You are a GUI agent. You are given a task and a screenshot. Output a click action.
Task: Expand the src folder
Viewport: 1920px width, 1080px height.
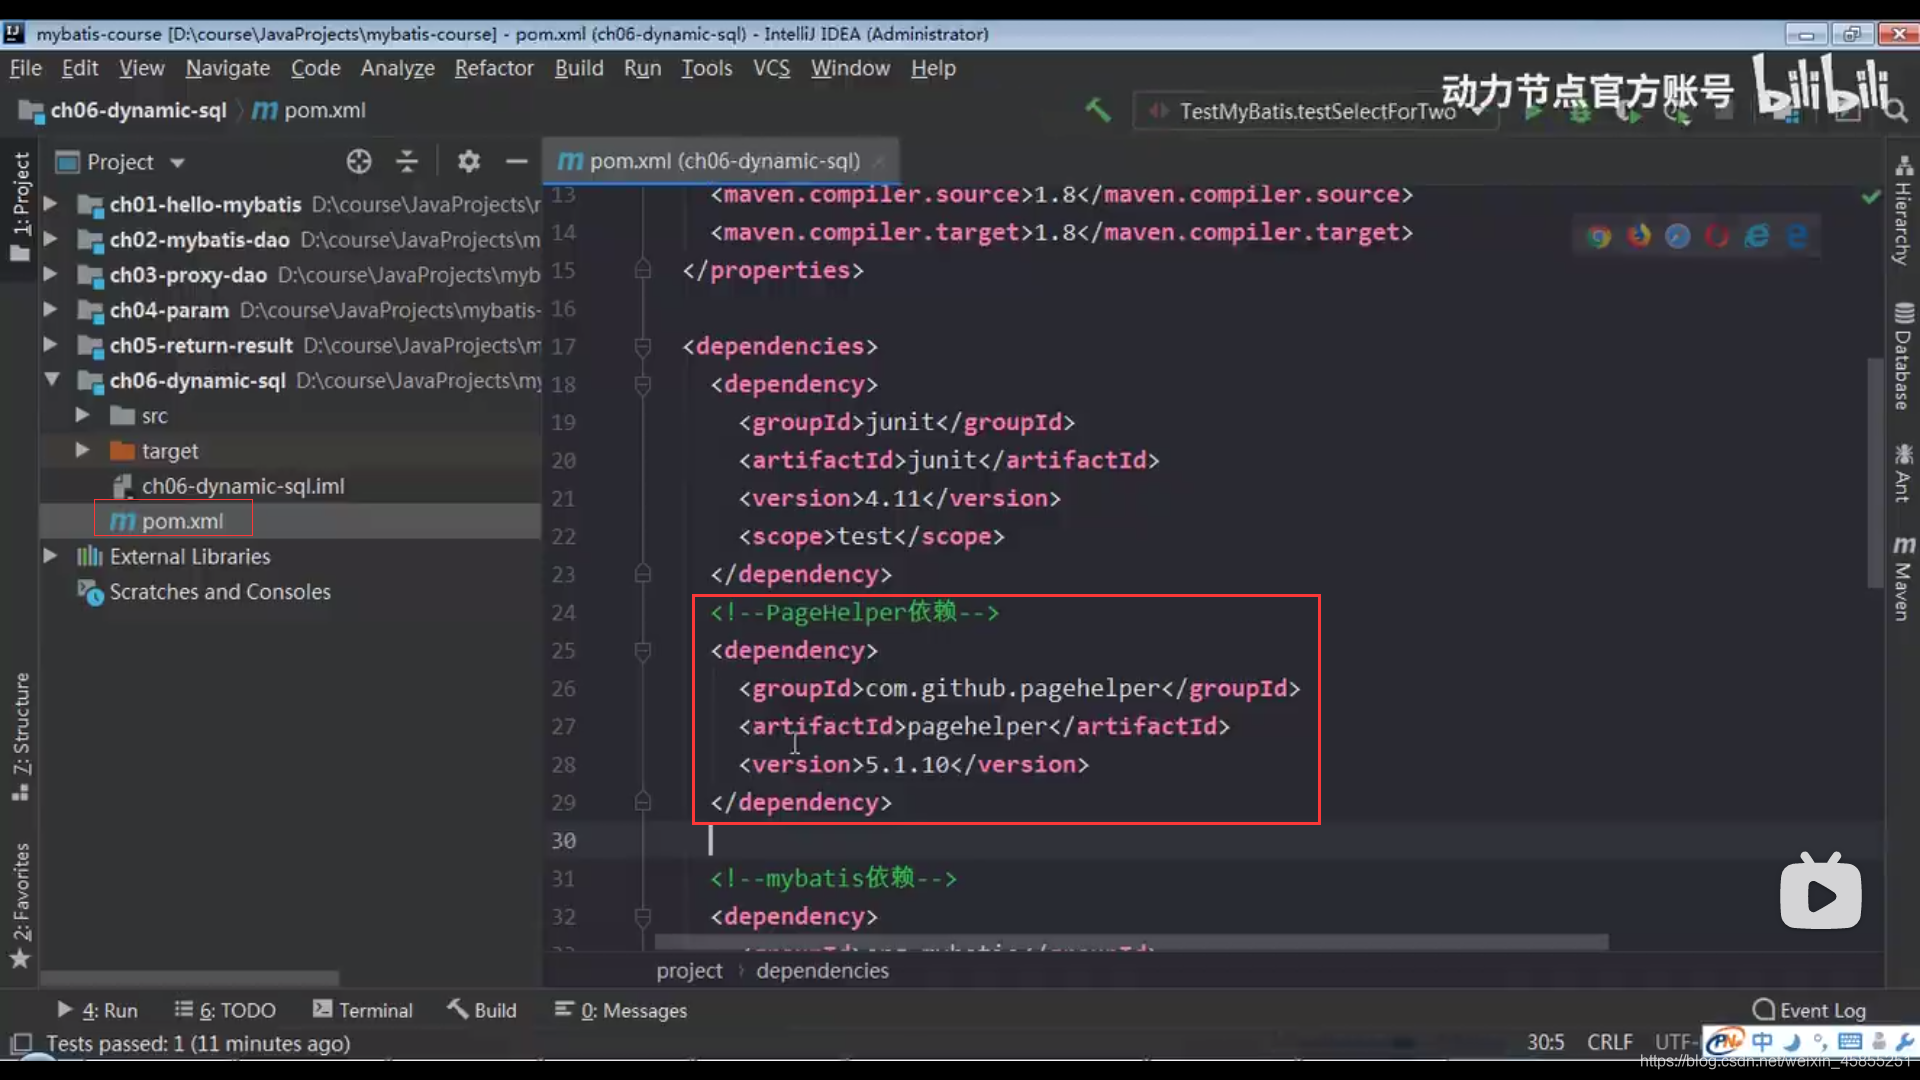(x=82, y=415)
